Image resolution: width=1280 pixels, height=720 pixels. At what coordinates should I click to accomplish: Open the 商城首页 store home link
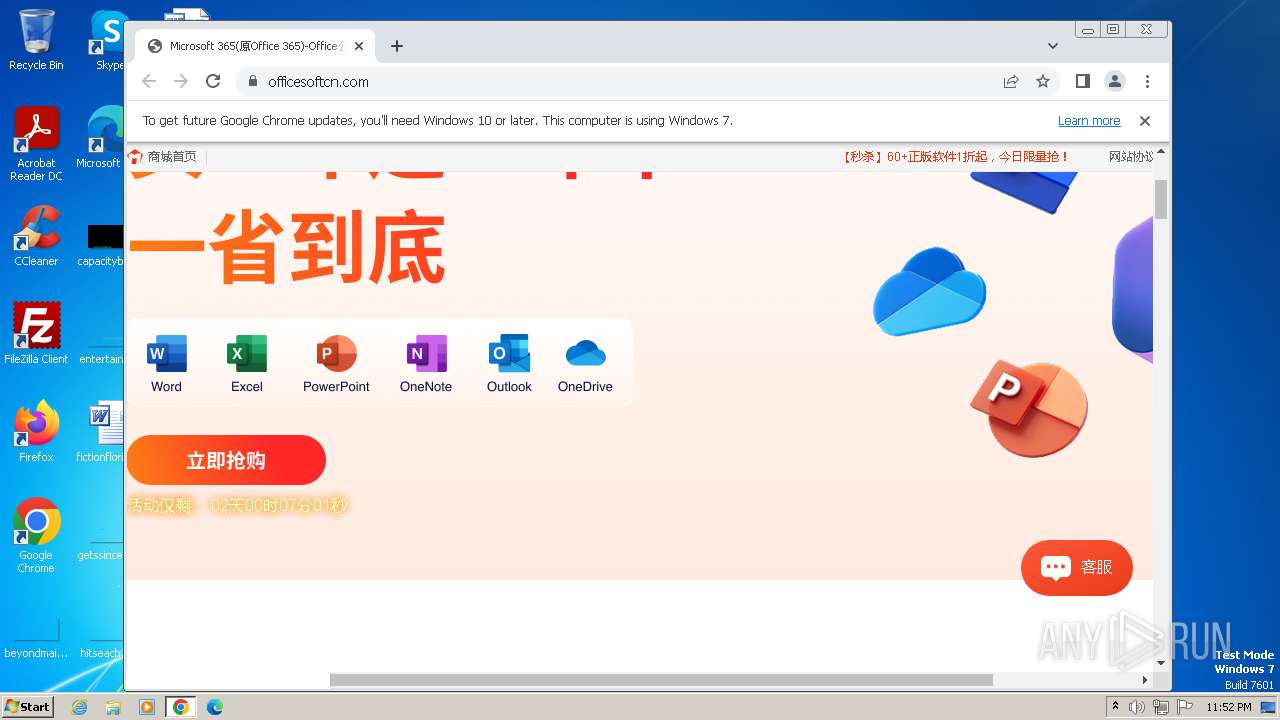pyautogui.click(x=162, y=156)
